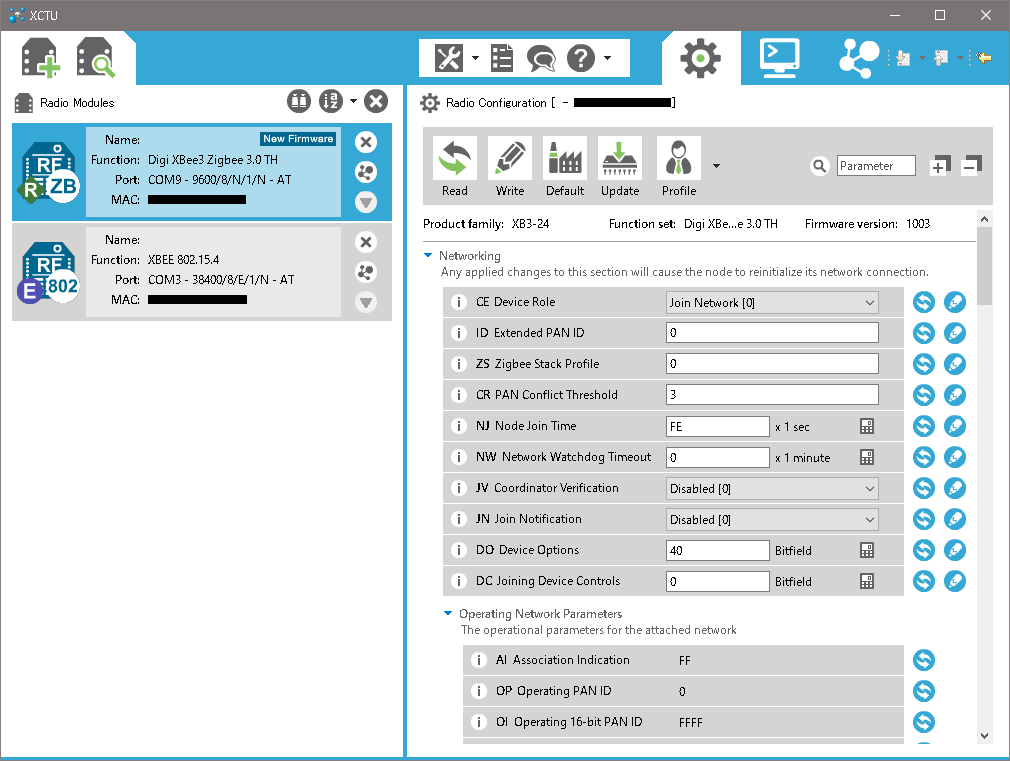This screenshot has height=761, width=1010.
Task: Switch to Network working mode
Action: coord(859,58)
